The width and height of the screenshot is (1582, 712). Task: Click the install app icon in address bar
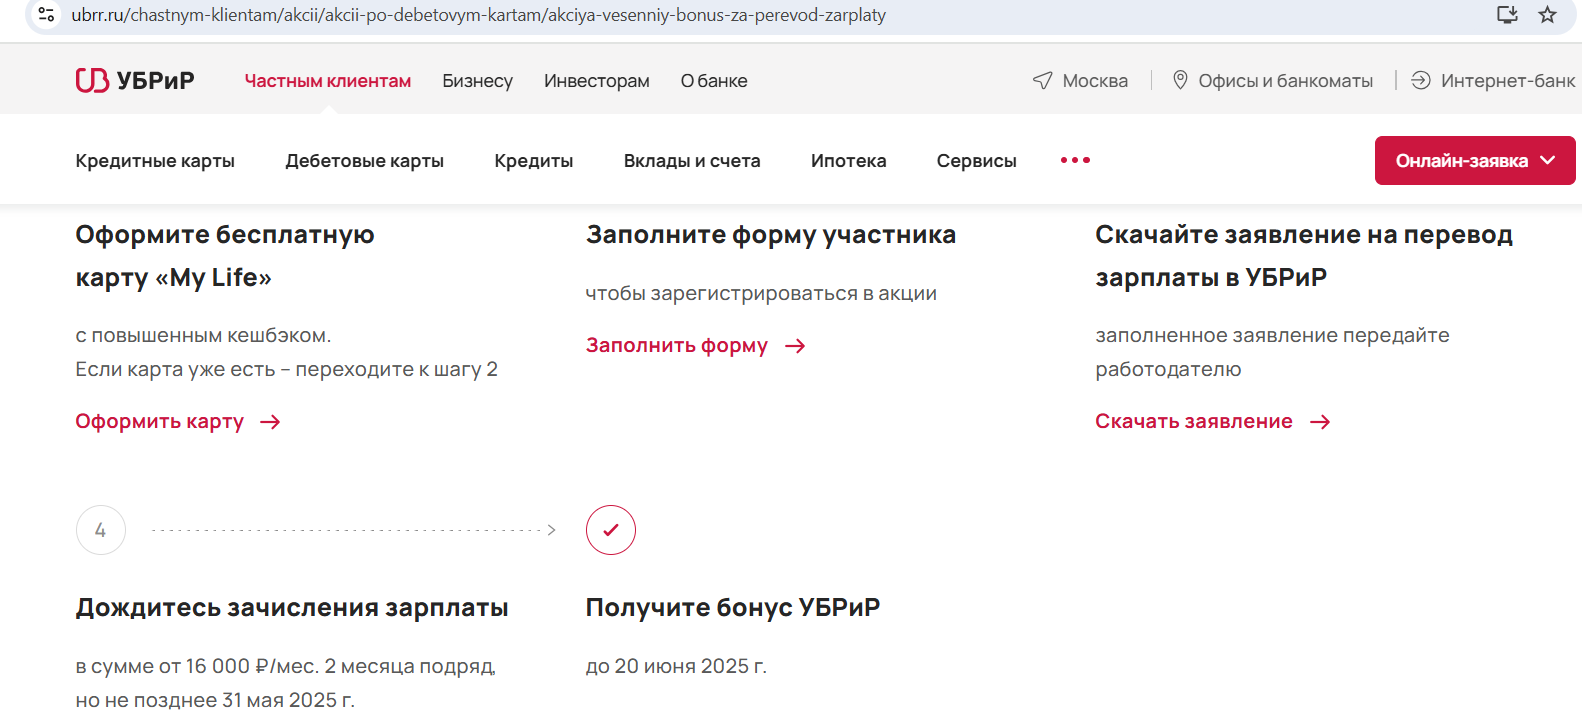1507,15
